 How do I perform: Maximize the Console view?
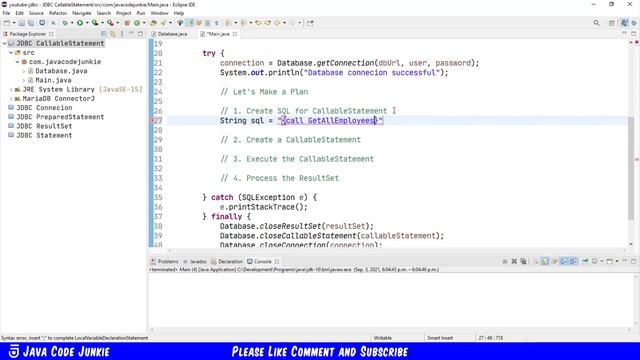tap(633, 261)
